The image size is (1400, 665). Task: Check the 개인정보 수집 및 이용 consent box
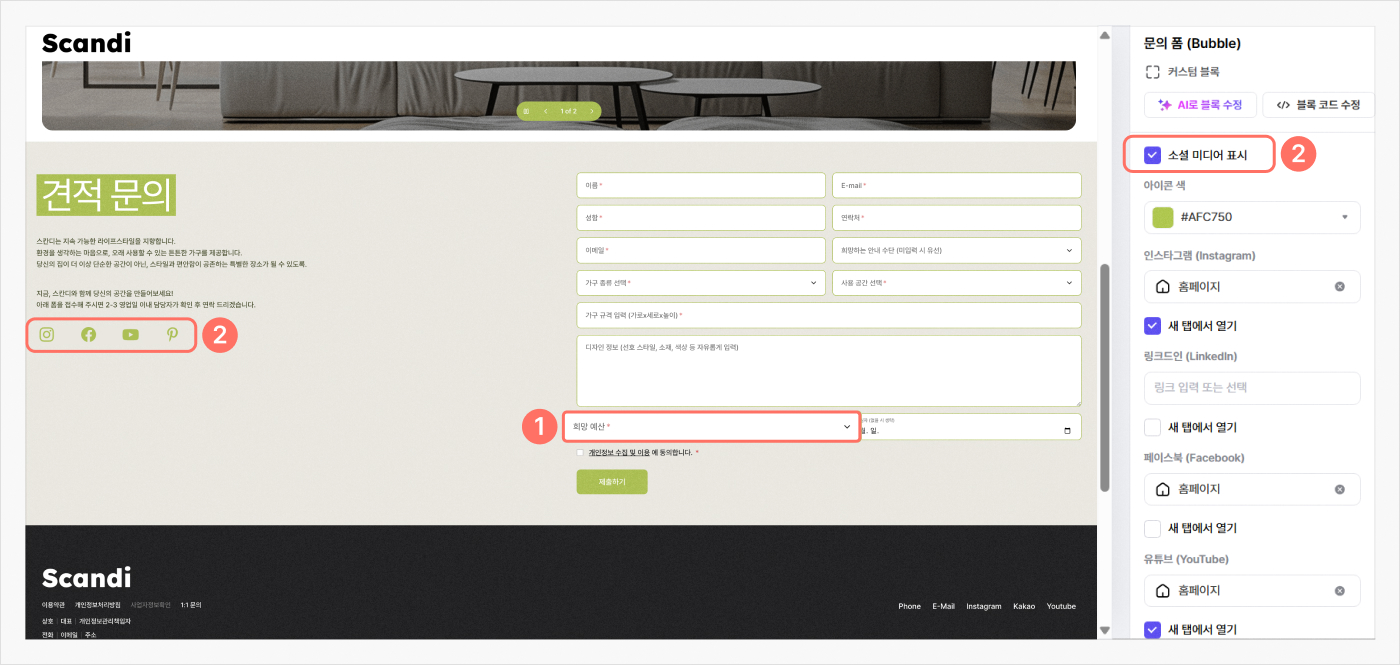click(x=581, y=453)
